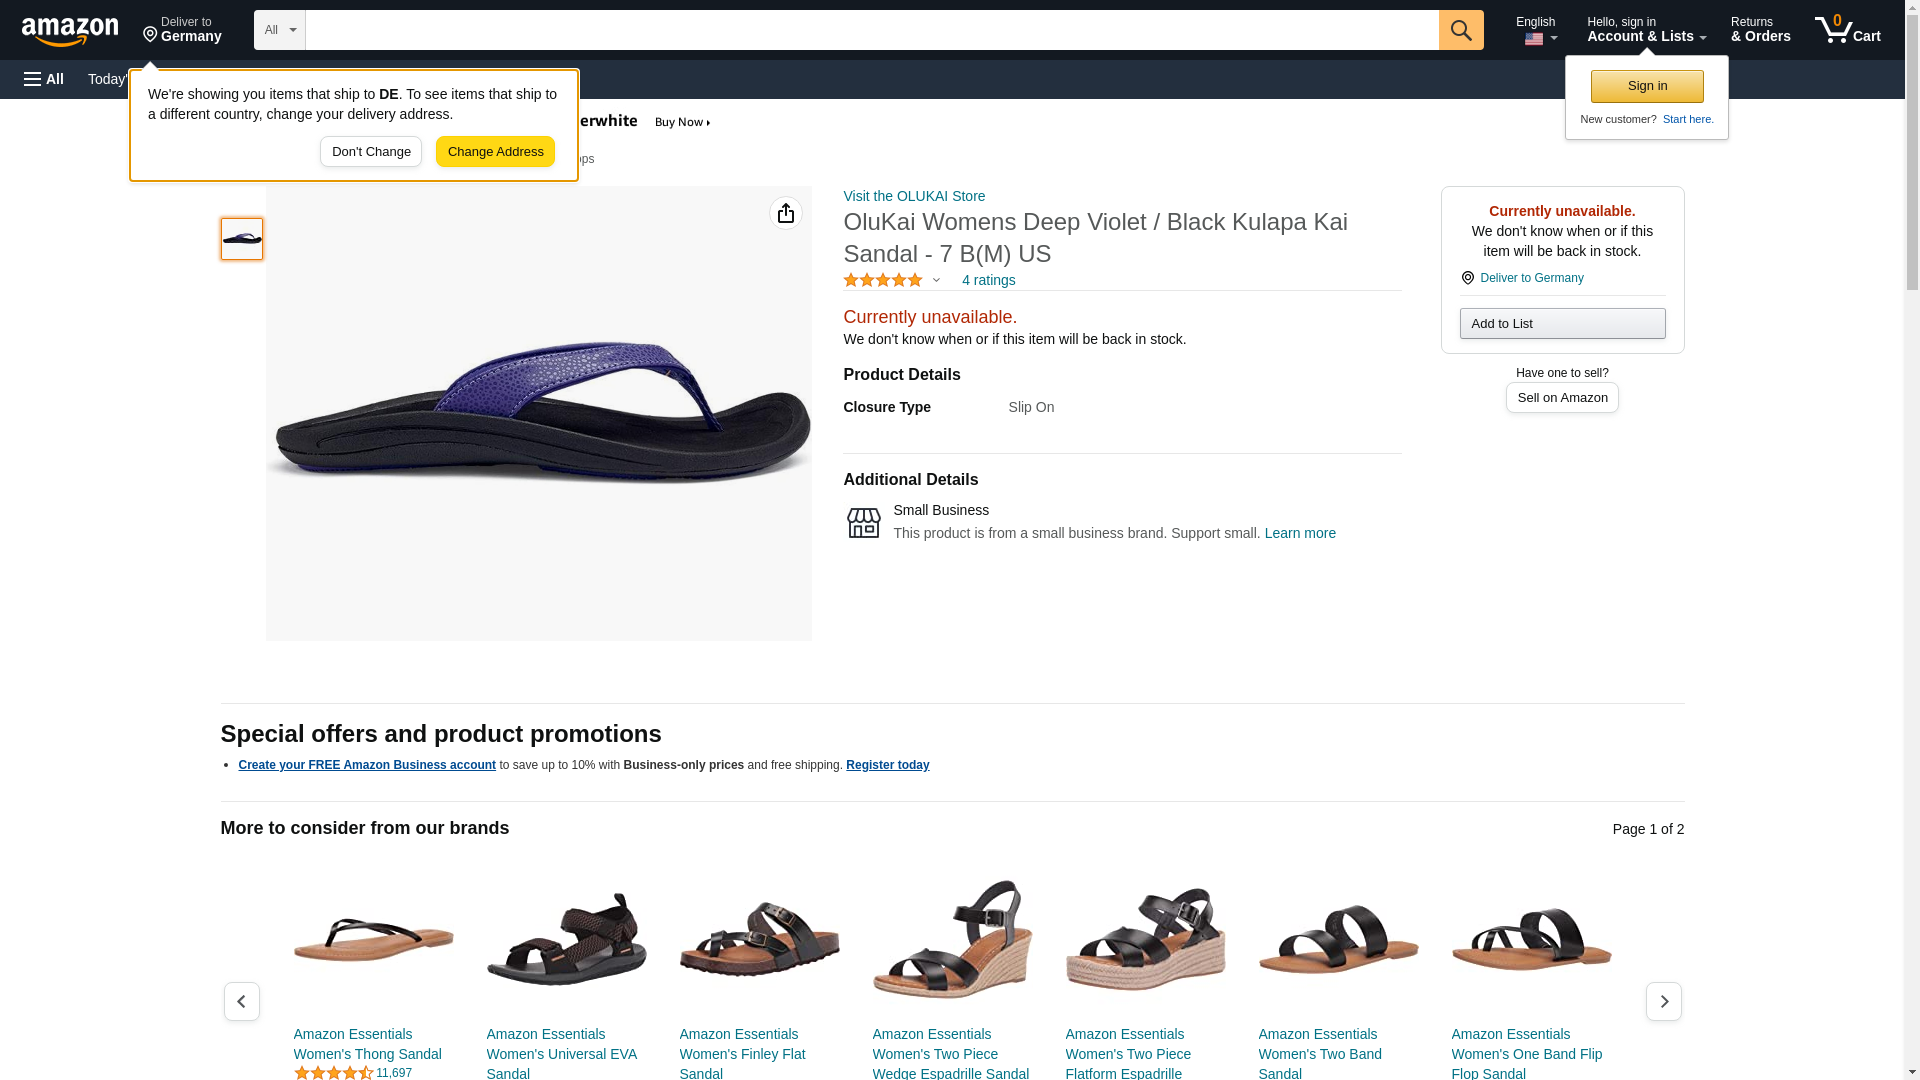Focus the Amazon search input field

point(872,30)
